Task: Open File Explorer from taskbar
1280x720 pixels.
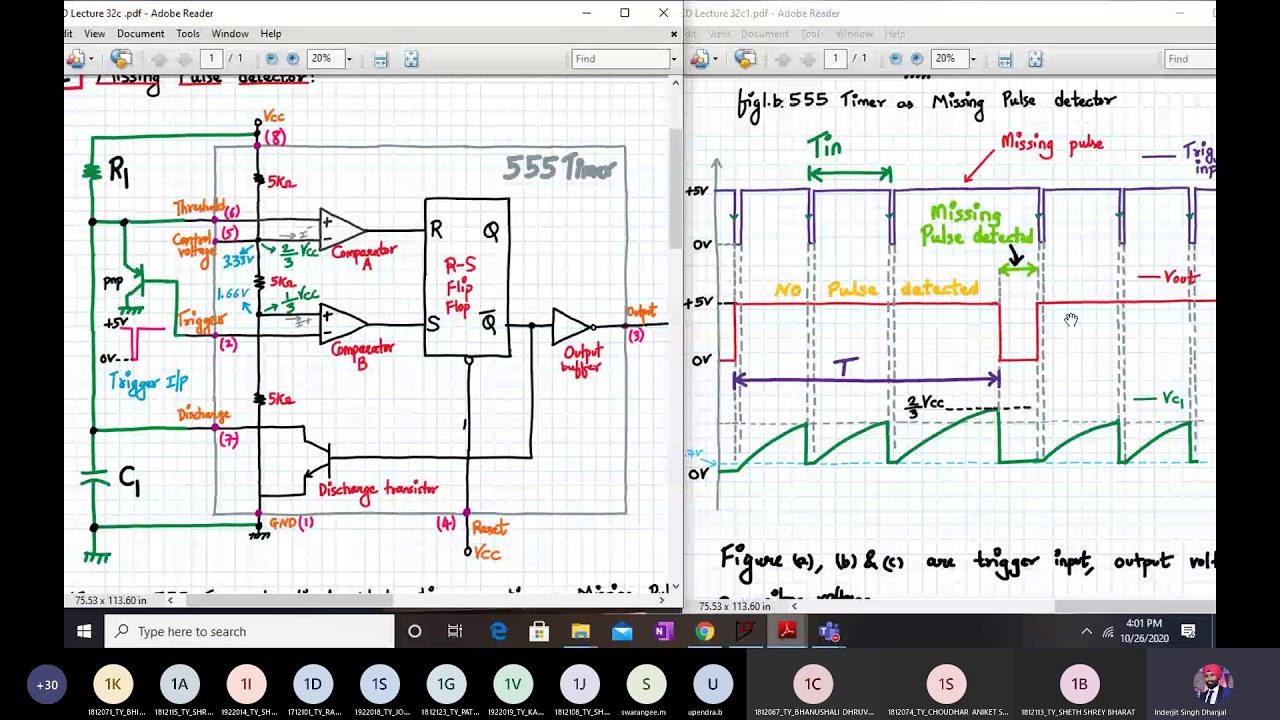Action: (581, 632)
